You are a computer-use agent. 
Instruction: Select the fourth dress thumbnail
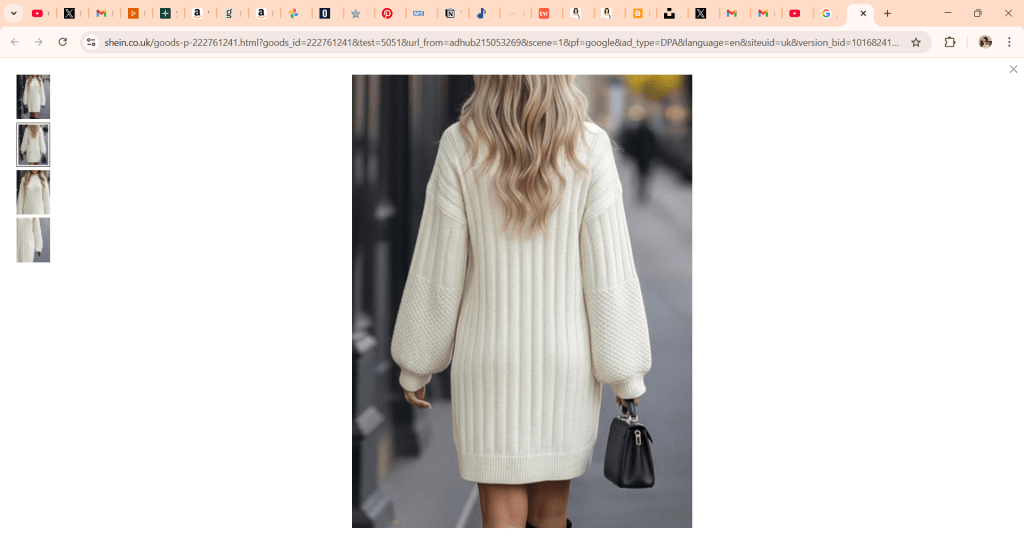pyautogui.click(x=33, y=240)
